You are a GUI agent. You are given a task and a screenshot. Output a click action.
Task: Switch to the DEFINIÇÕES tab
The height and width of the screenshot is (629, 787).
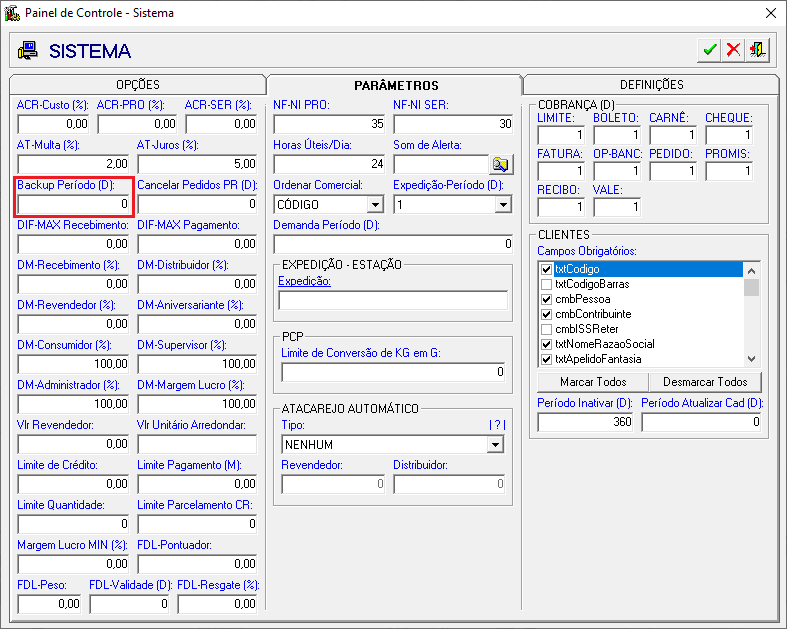click(x=651, y=85)
